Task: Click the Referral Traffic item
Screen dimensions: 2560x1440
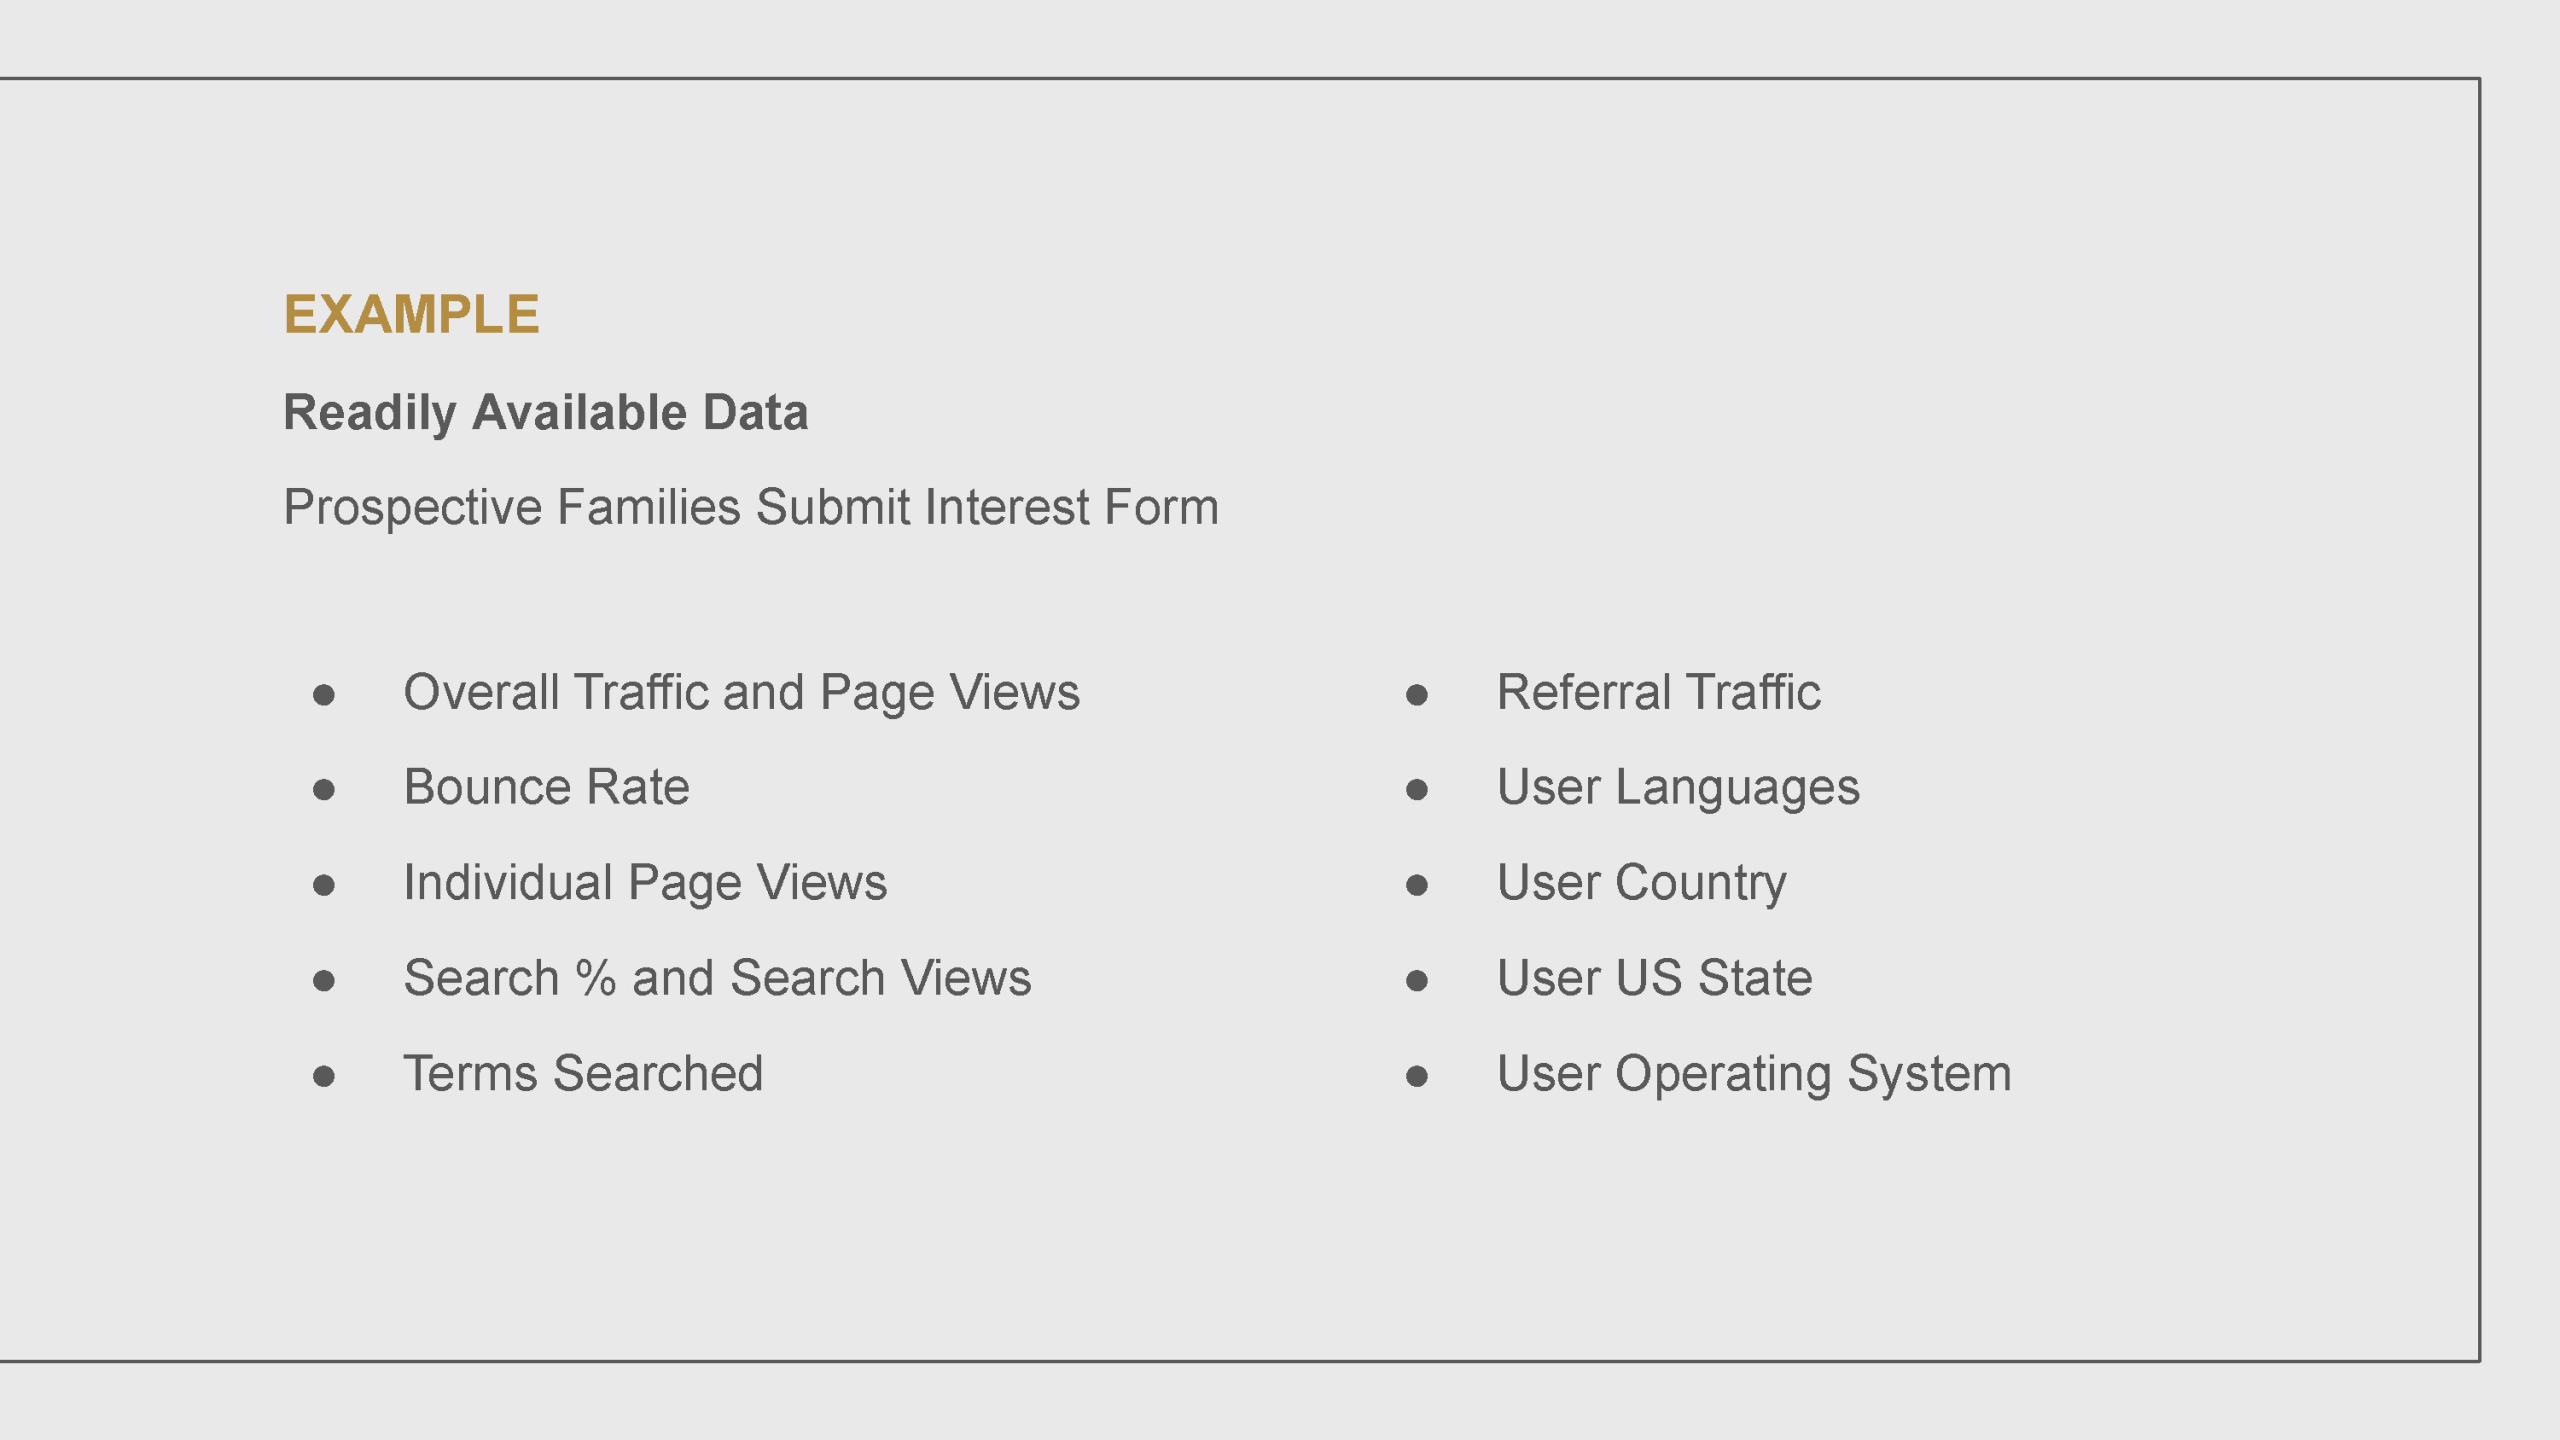Action: [1658, 692]
